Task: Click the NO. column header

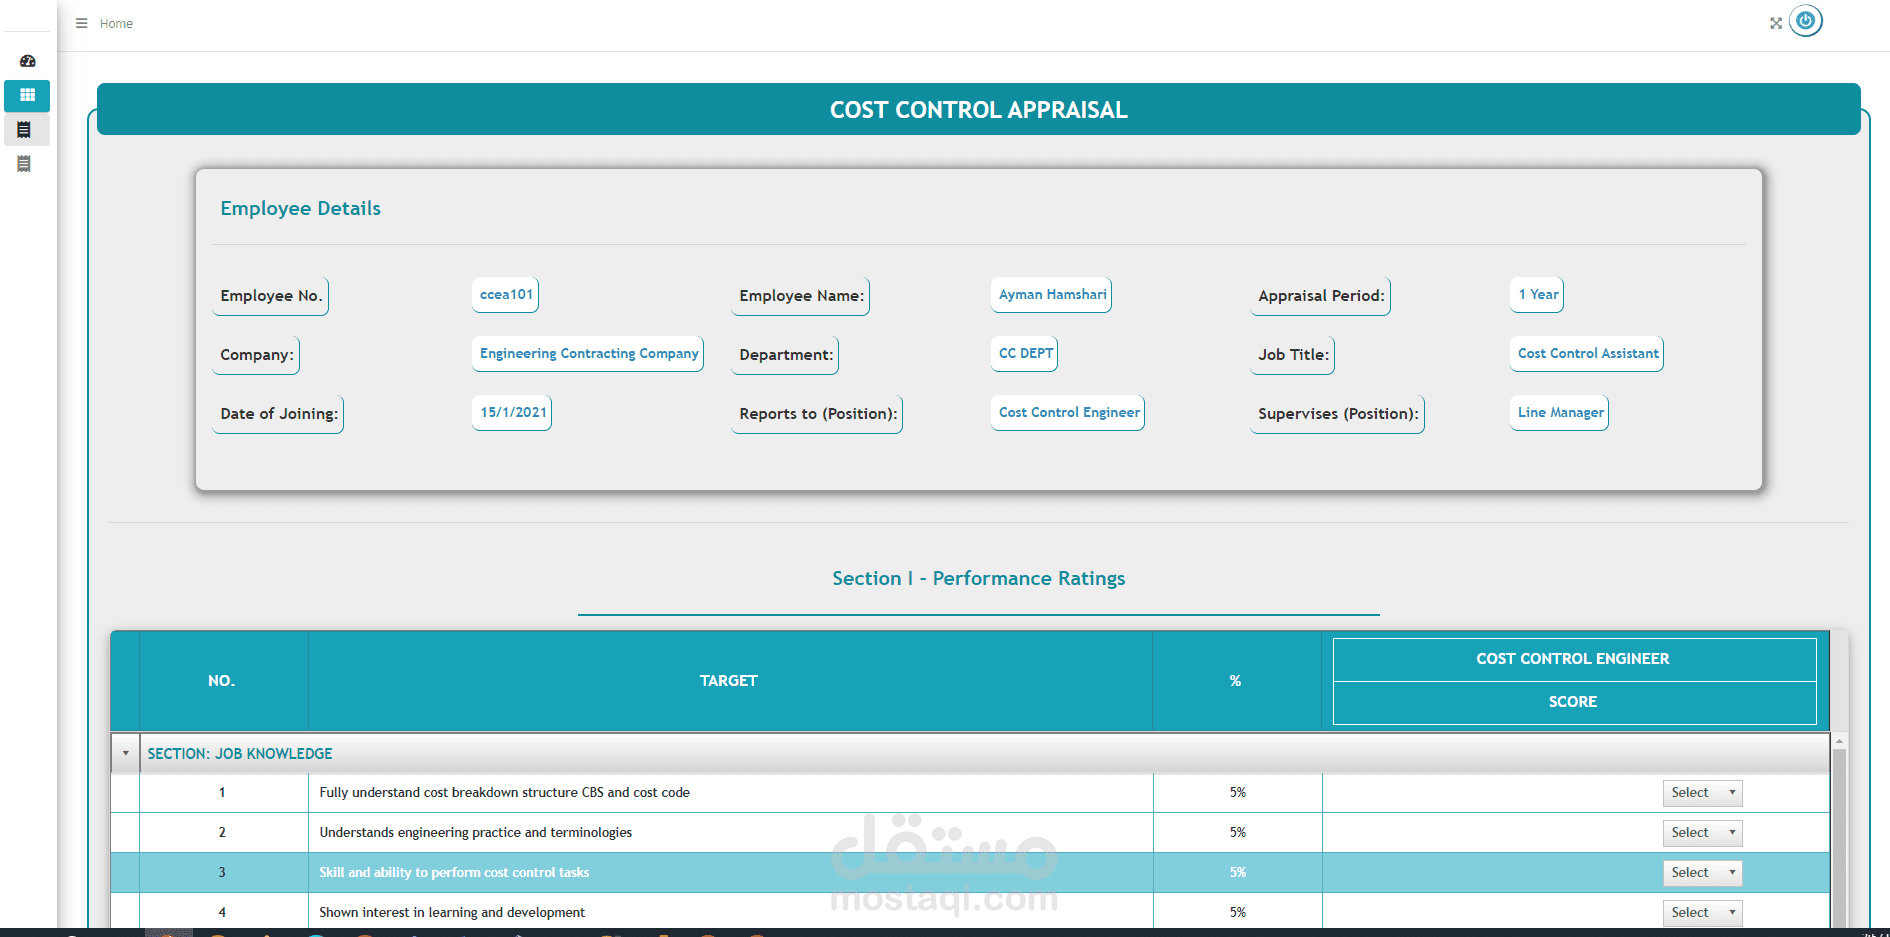Action: pos(222,681)
